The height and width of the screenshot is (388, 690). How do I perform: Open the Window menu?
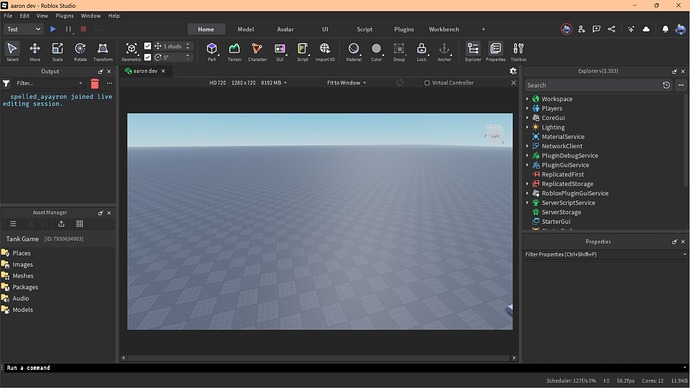pos(91,16)
